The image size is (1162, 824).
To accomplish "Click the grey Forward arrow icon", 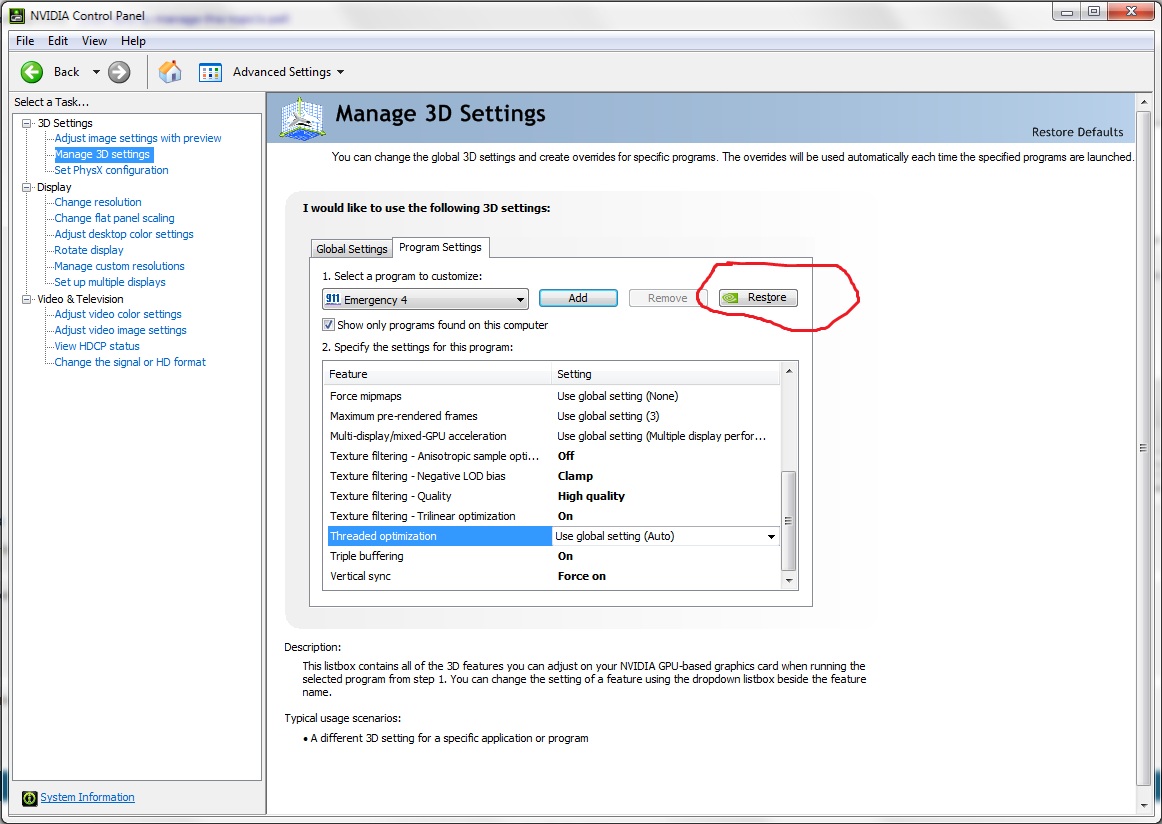I will tap(119, 72).
